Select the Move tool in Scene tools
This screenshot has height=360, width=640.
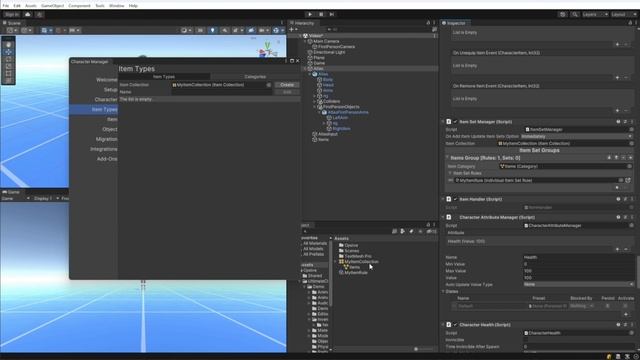(x=8, y=52)
